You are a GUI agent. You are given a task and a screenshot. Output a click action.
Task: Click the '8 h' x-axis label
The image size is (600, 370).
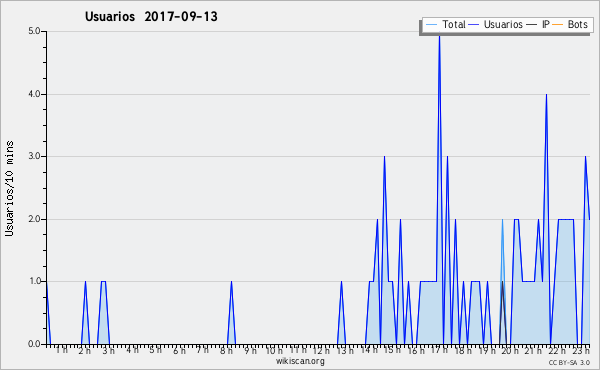(226, 350)
